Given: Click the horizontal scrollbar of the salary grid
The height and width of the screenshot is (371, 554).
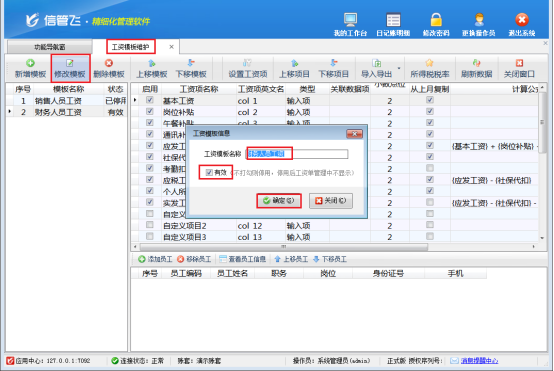Looking at the screenshot, I should (283, 247).
